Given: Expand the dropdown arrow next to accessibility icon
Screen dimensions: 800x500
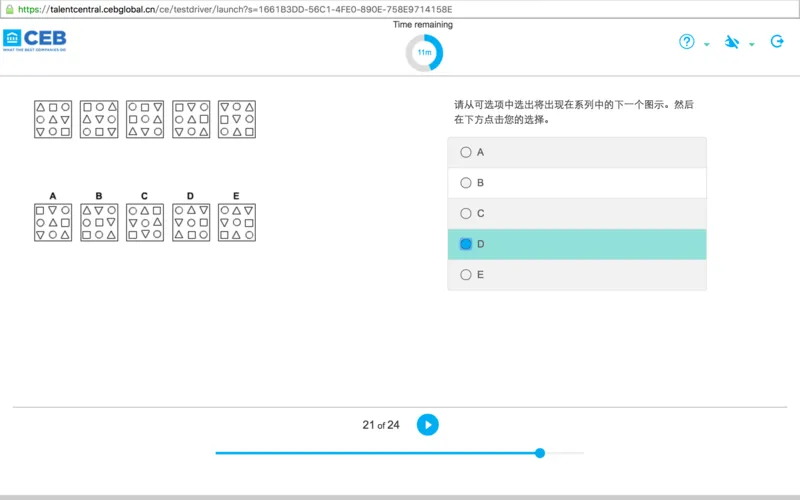Looking at the screenshot, I should (752, 44).
